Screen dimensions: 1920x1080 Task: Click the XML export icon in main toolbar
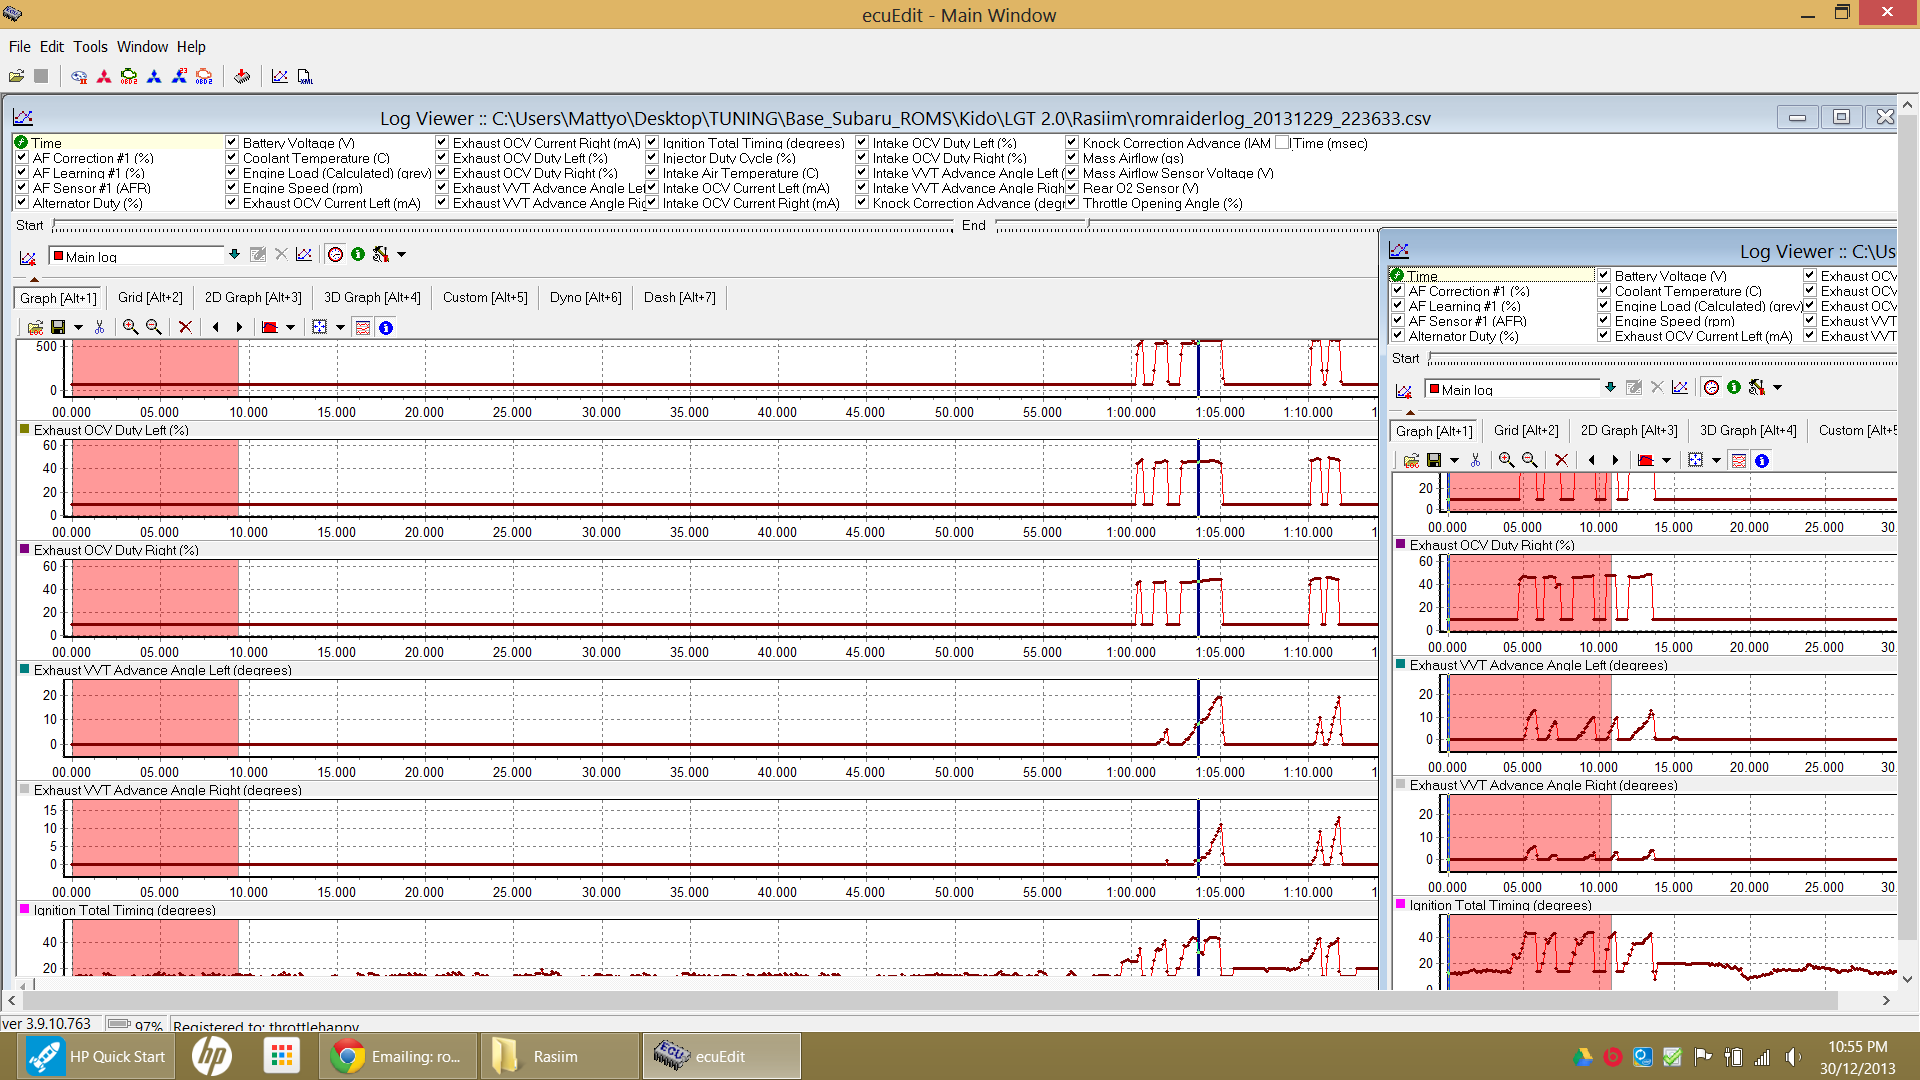[x=305, y=76]
